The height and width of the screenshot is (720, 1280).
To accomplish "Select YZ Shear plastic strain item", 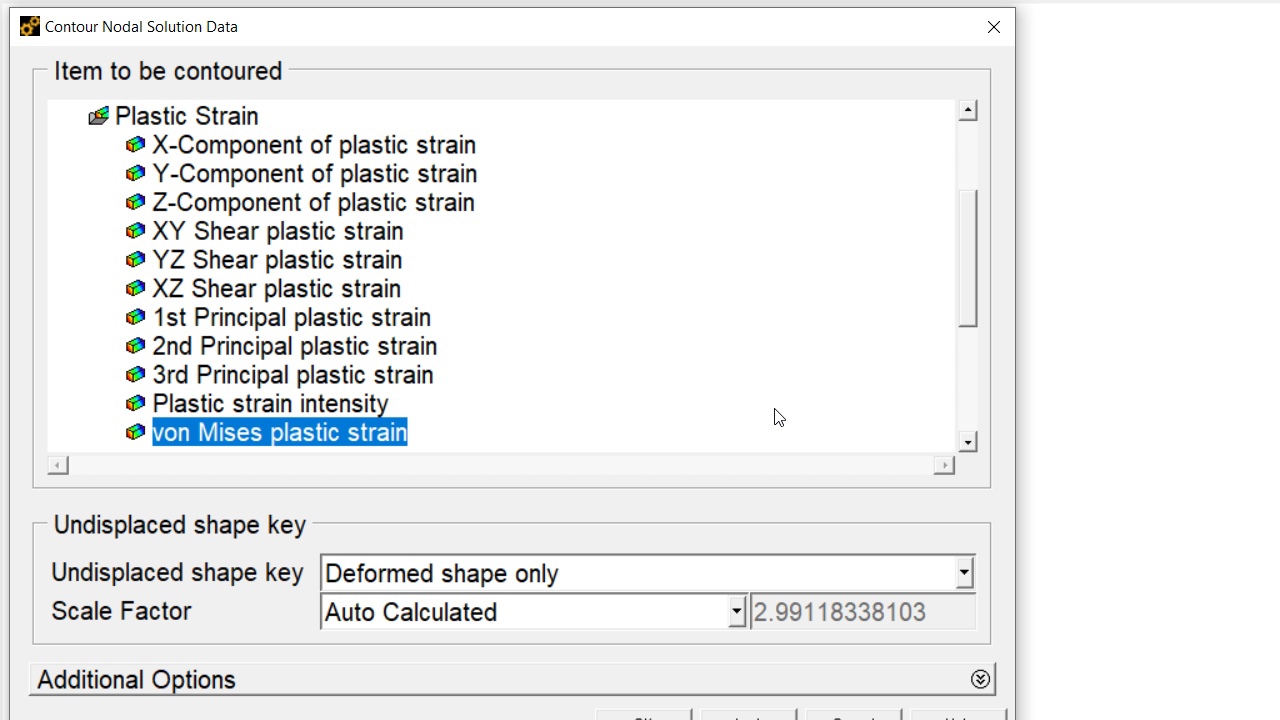I will (277, 260).
